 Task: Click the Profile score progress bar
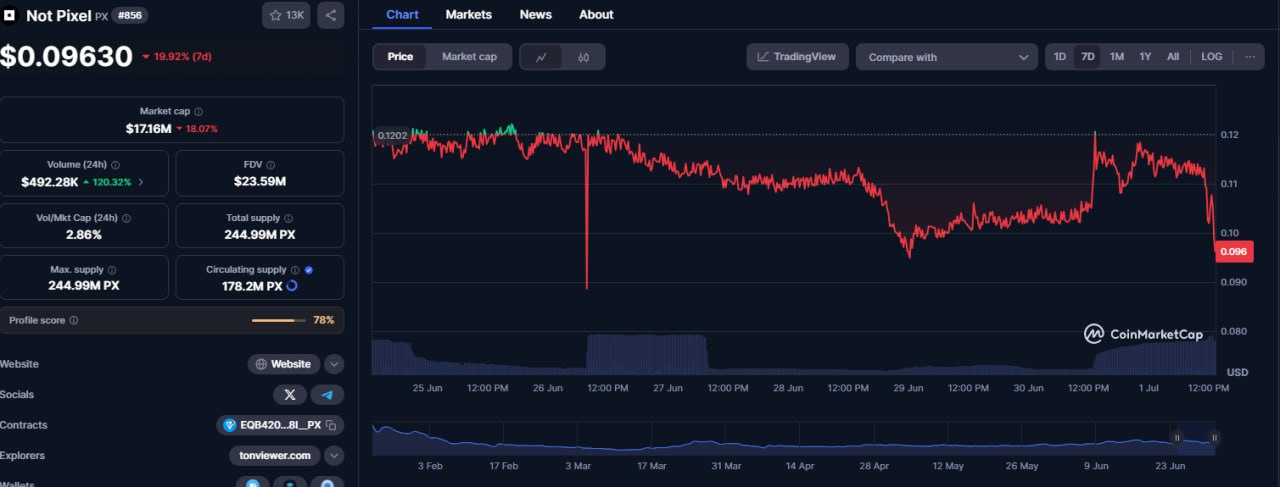pyautogui.click(x=279, y=320)
